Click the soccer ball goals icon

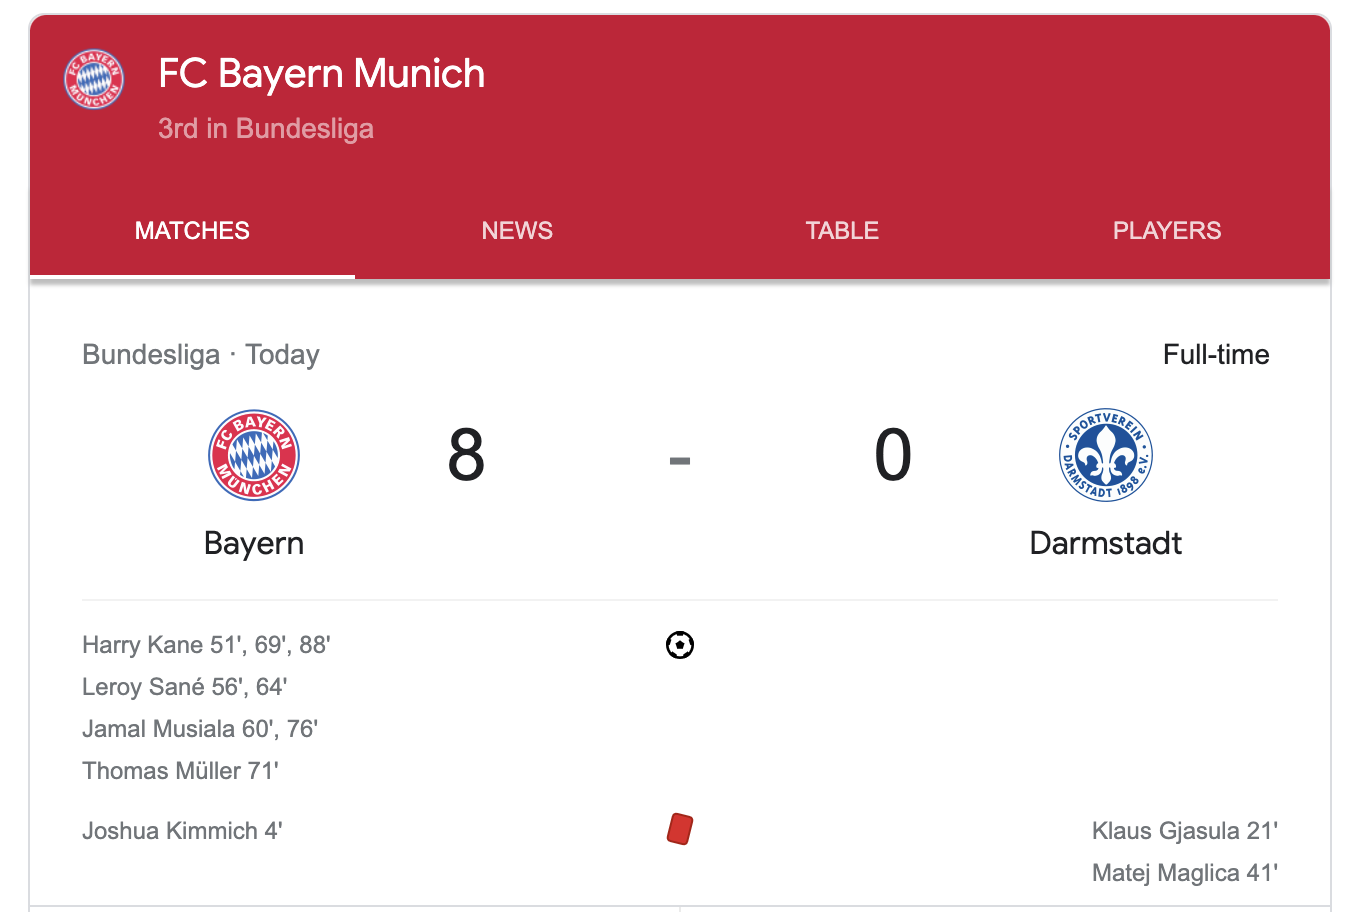(680, 645)
